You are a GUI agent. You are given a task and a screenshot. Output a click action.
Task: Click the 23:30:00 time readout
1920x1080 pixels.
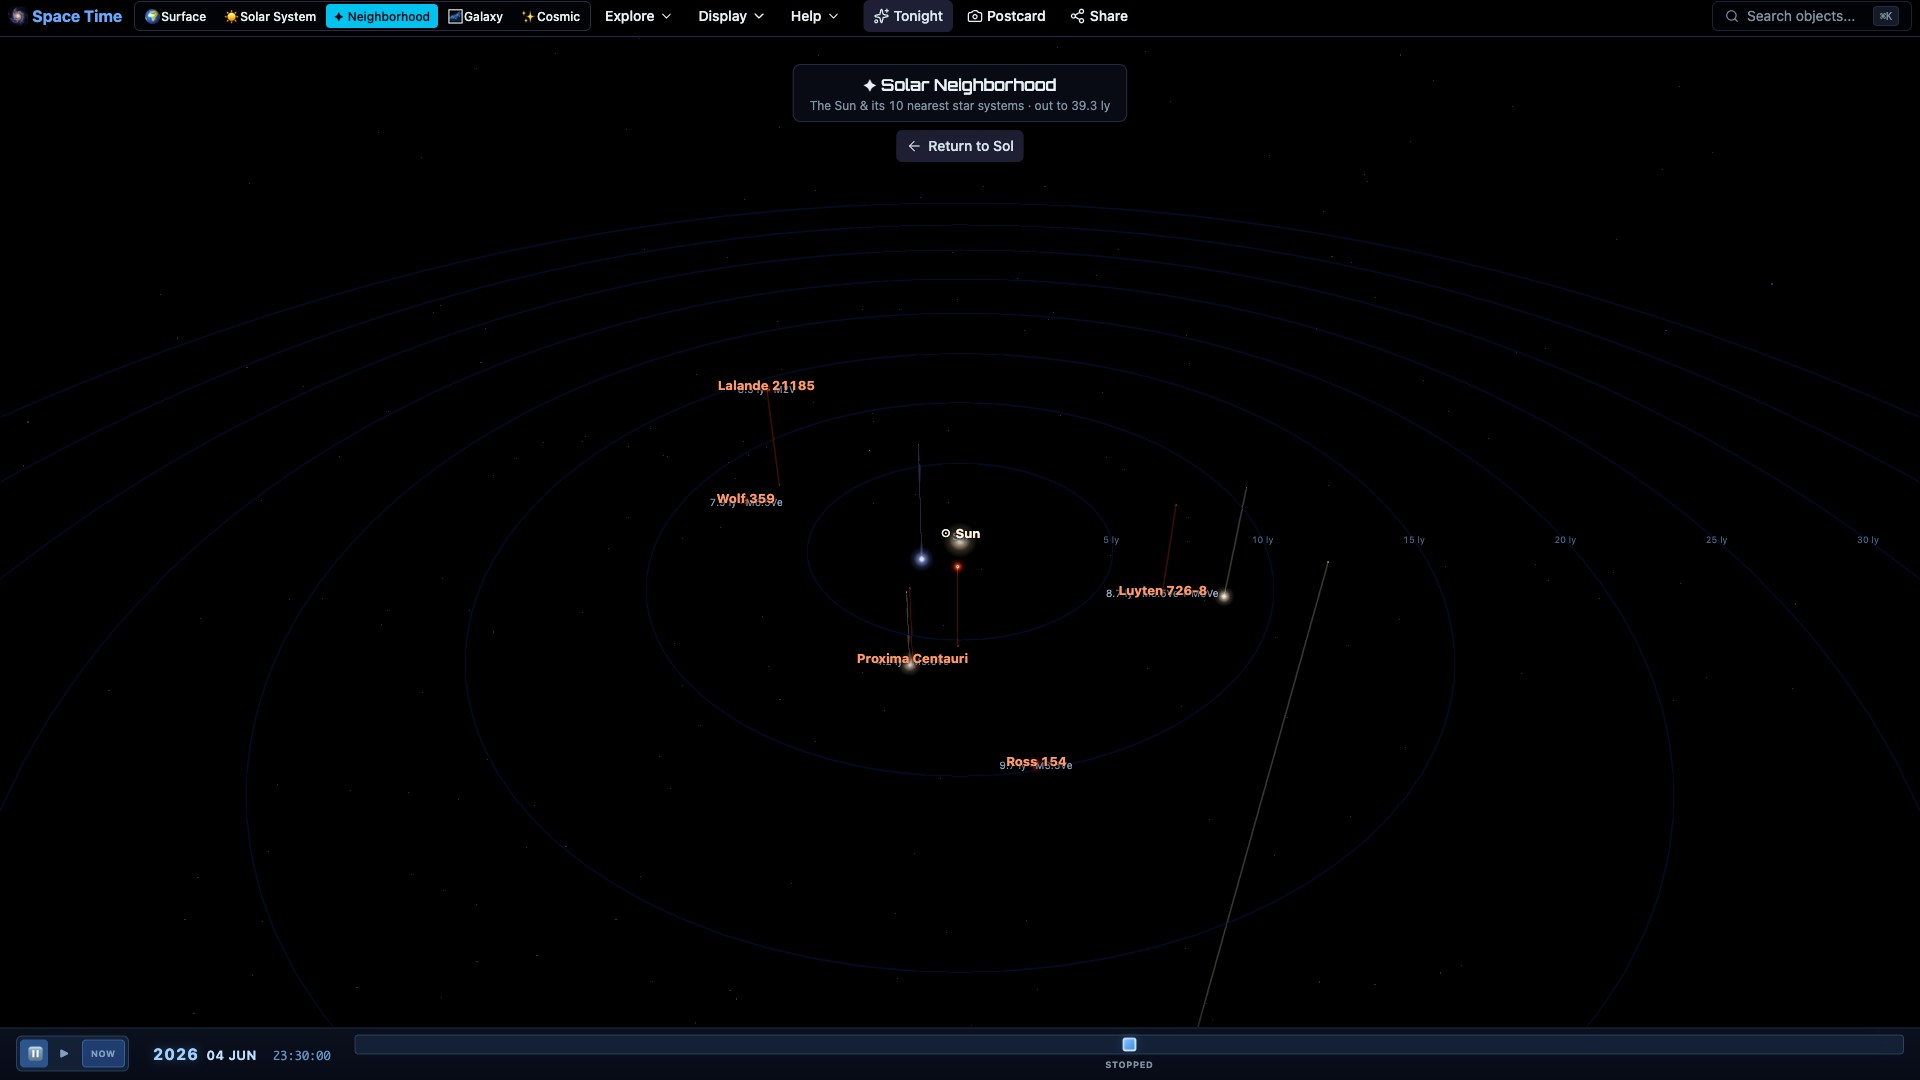(301, 1055)
